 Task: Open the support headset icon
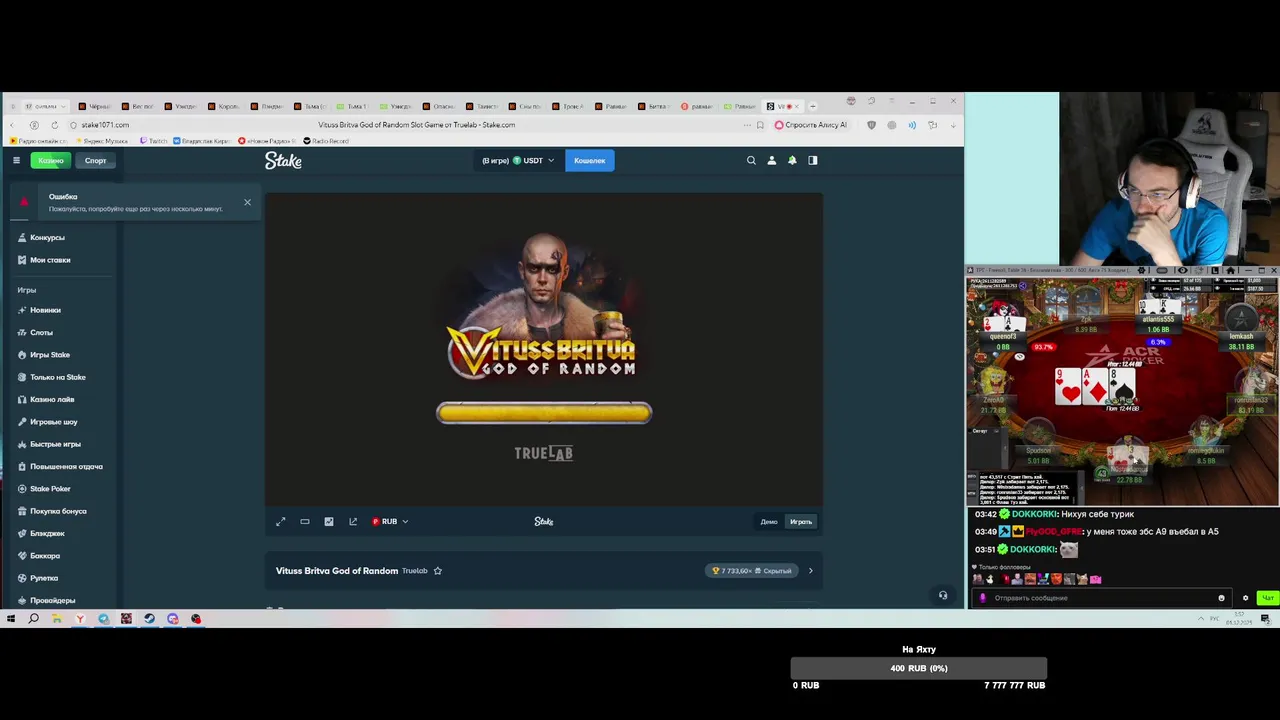942,595
